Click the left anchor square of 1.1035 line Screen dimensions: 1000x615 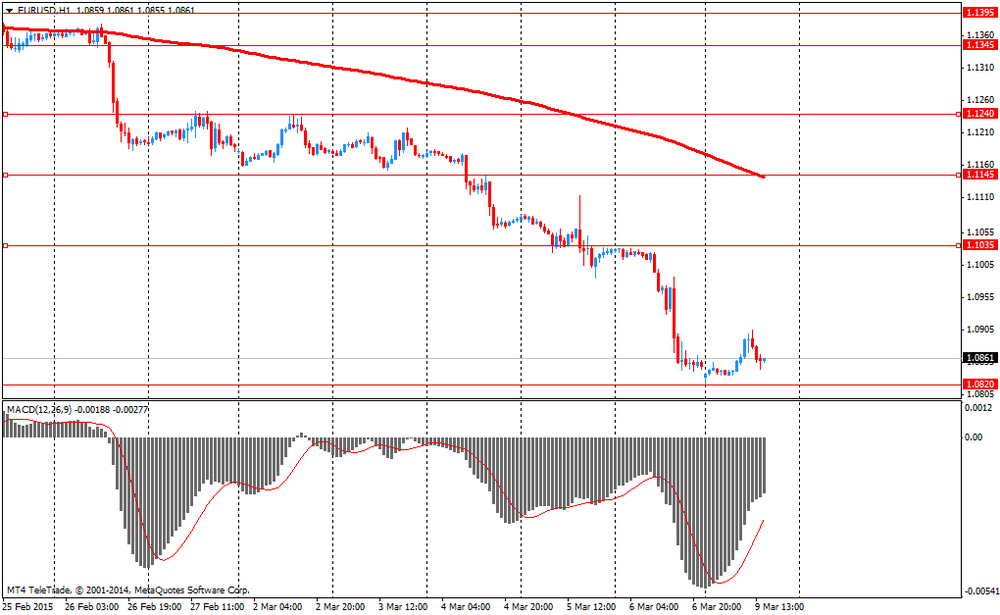point(5,246)
